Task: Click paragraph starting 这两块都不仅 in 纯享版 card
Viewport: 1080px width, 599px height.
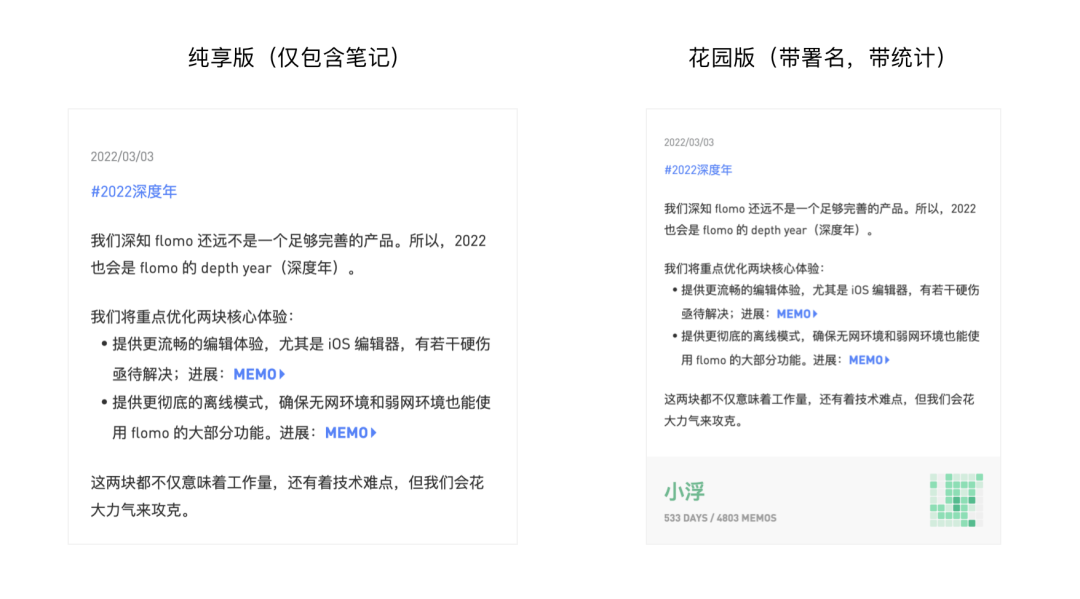Action: [287, 496]
